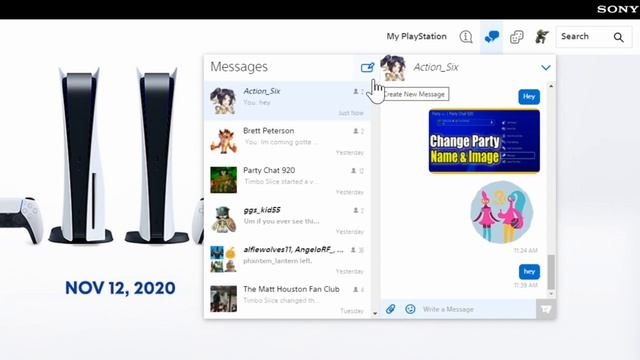Click the Messages panel heading

(x=239, y=67)
